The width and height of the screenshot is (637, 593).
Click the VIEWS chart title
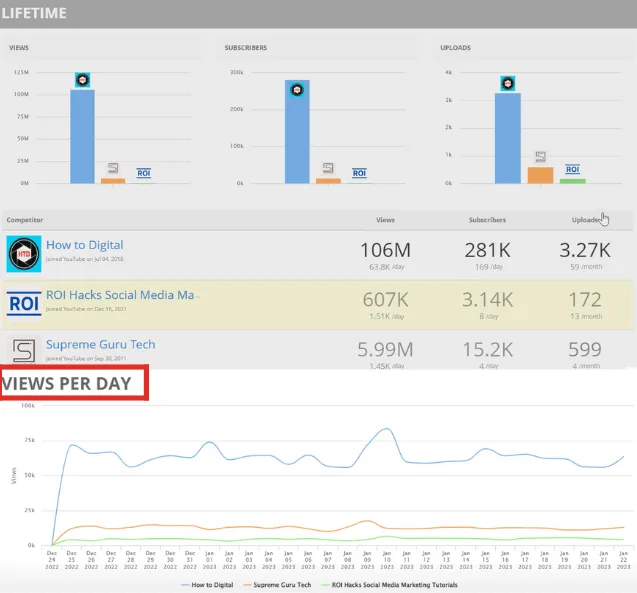[19, 48]
